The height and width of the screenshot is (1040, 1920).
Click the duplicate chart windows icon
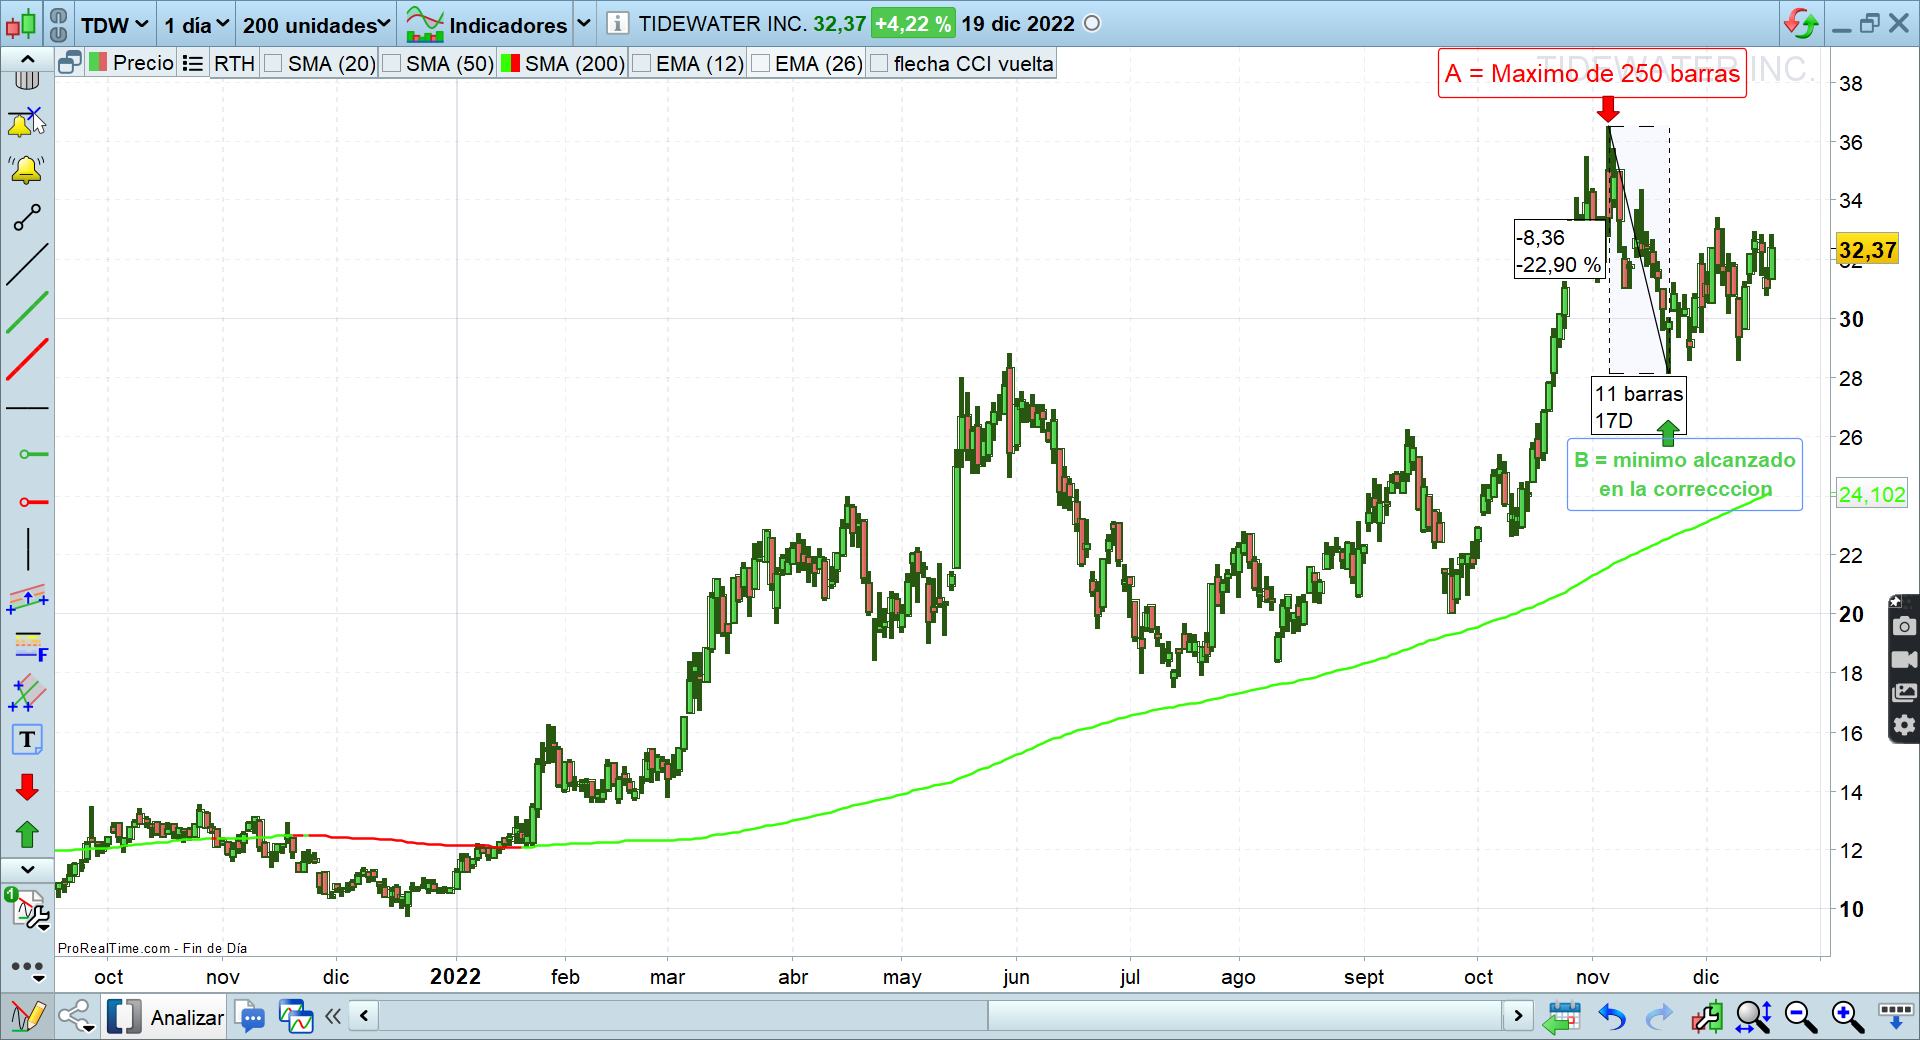[296, 1017]
